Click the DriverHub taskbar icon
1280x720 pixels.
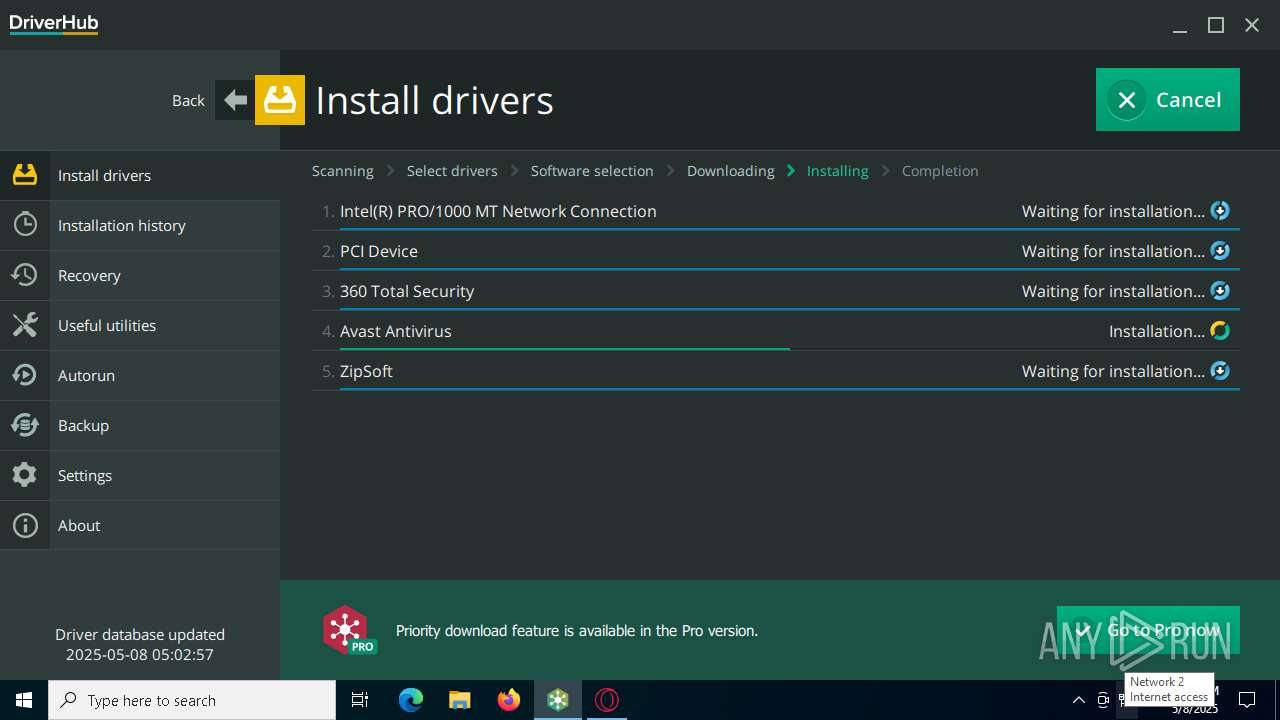click(558, 700)
